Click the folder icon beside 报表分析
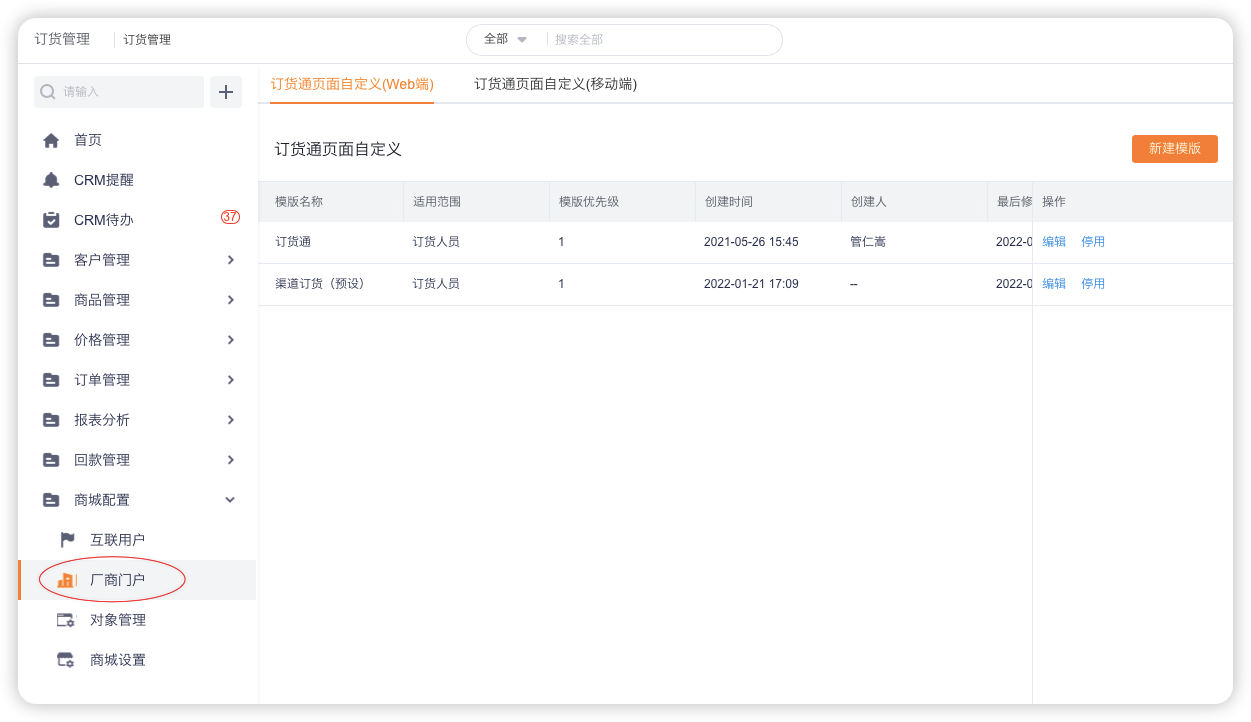This screenshot has height=722, width=1251. point(51,420)
